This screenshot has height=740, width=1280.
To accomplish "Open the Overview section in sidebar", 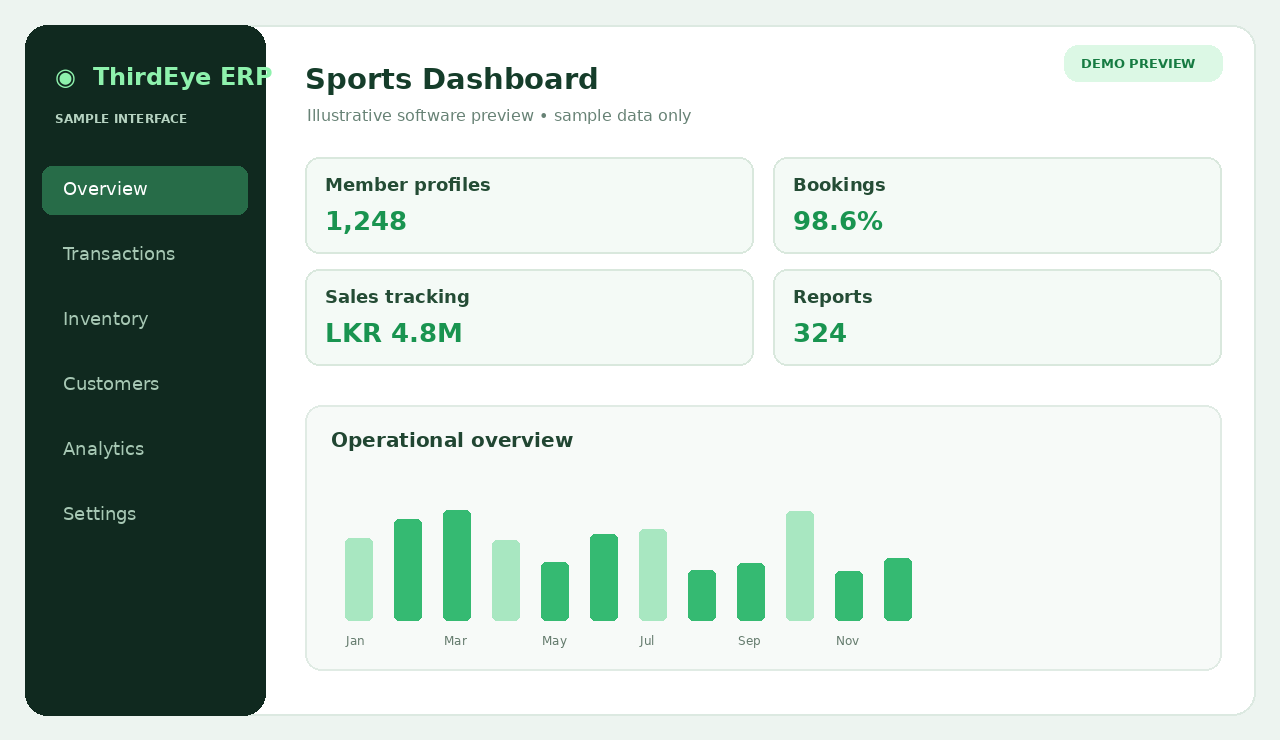I will point(145,190).
